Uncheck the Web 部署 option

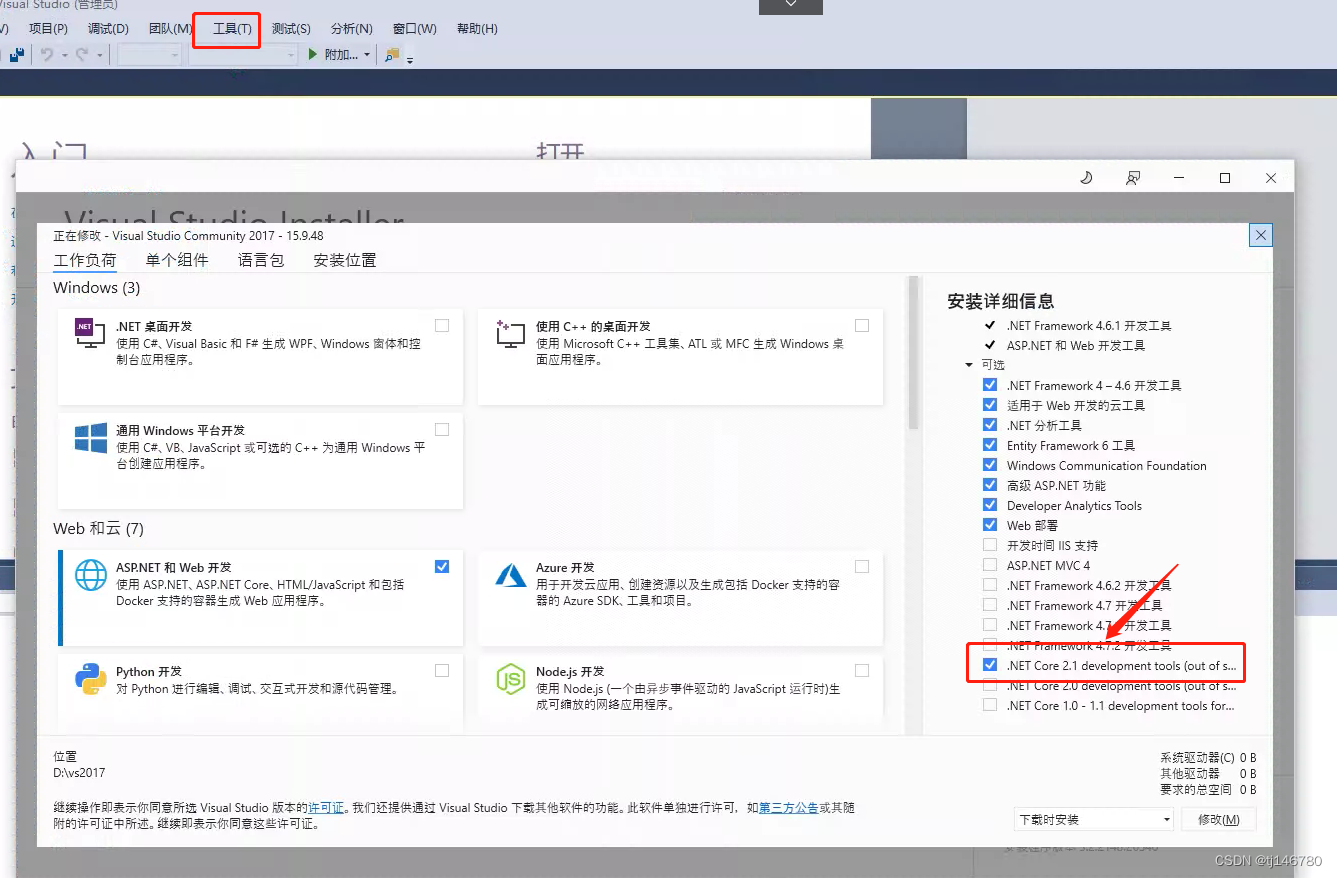[x=990, y=525]
